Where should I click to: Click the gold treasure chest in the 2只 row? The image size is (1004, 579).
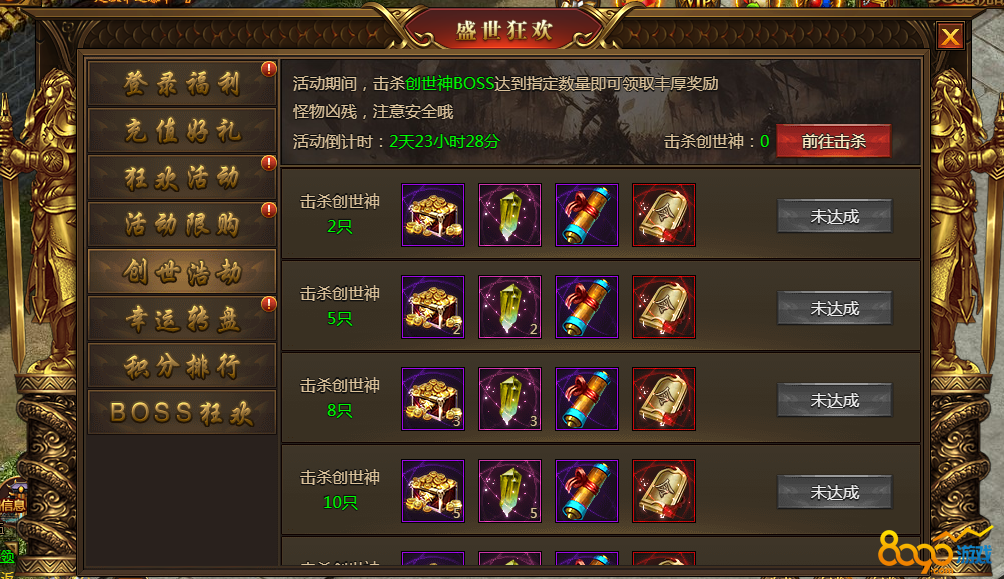[x=433, y=215]
